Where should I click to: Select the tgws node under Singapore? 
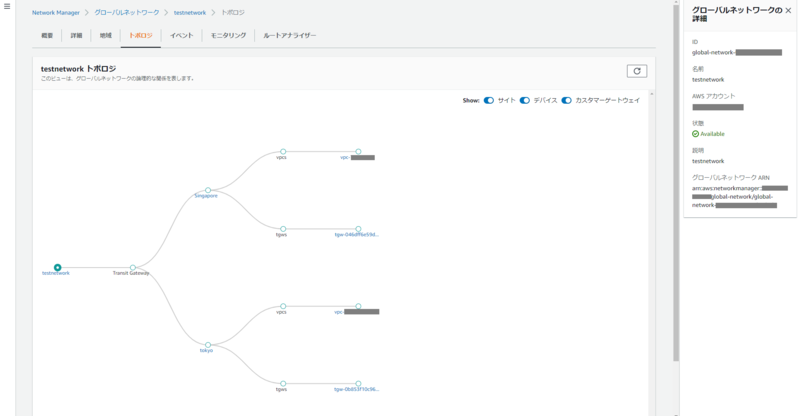(x=283, y=229)
